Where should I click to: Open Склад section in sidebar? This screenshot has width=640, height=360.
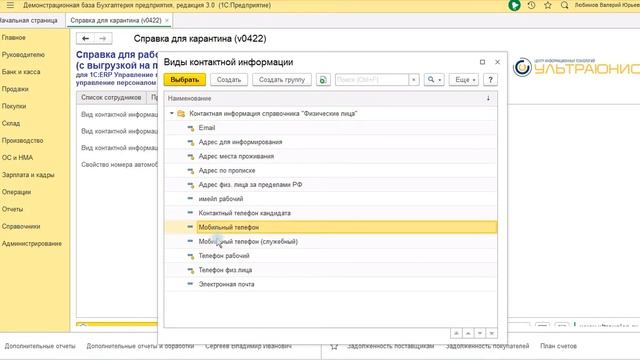click(x=11, y=123)
